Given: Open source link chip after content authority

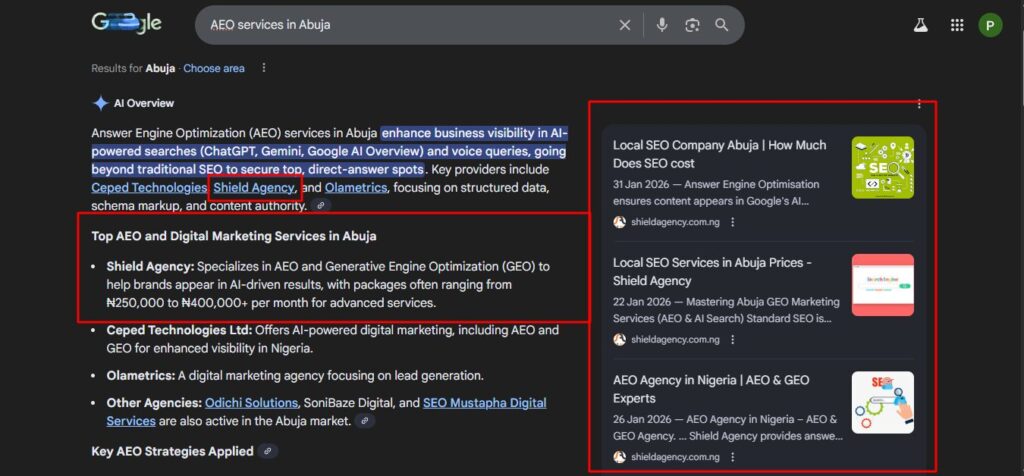Looking at the screenshot, I should 321,206.
